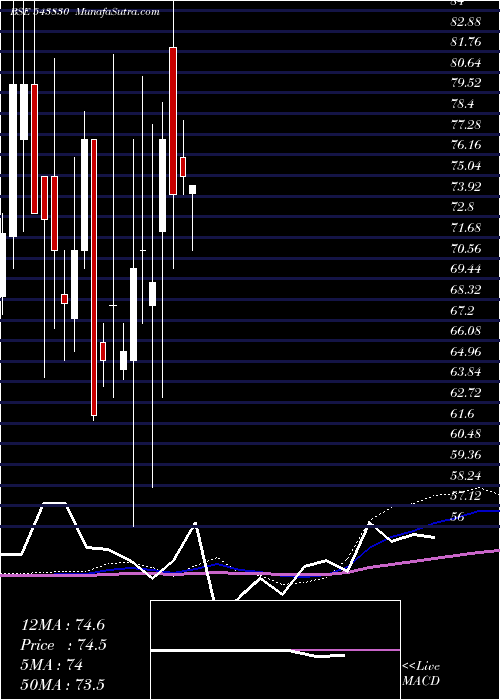Select the 62.72 price axis label

tap(466, 393)
